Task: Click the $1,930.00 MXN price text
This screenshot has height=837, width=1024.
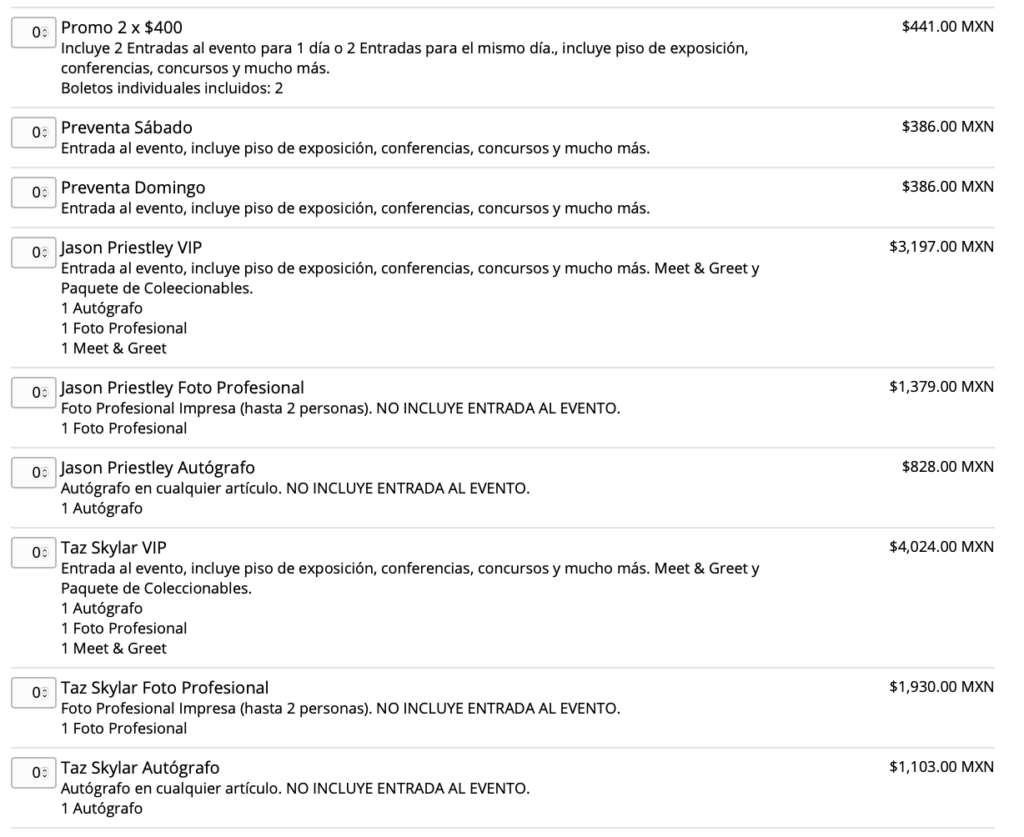Action: point(941,687)
